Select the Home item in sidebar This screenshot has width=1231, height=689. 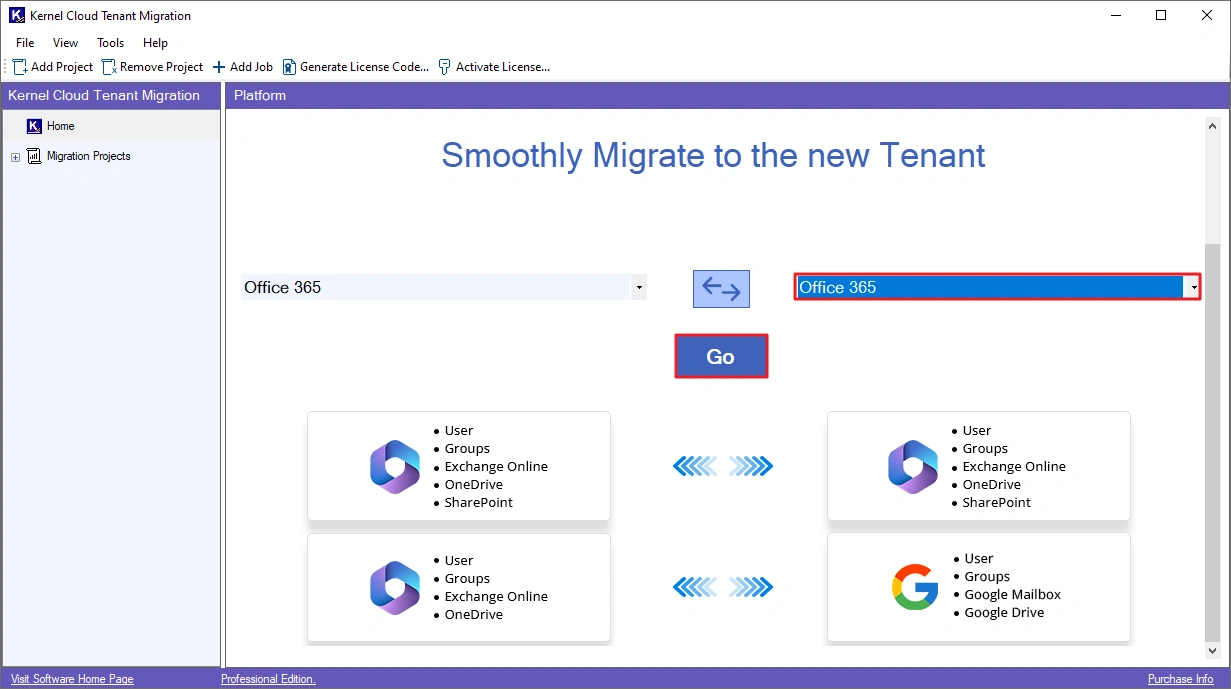(x=60, y=126)
